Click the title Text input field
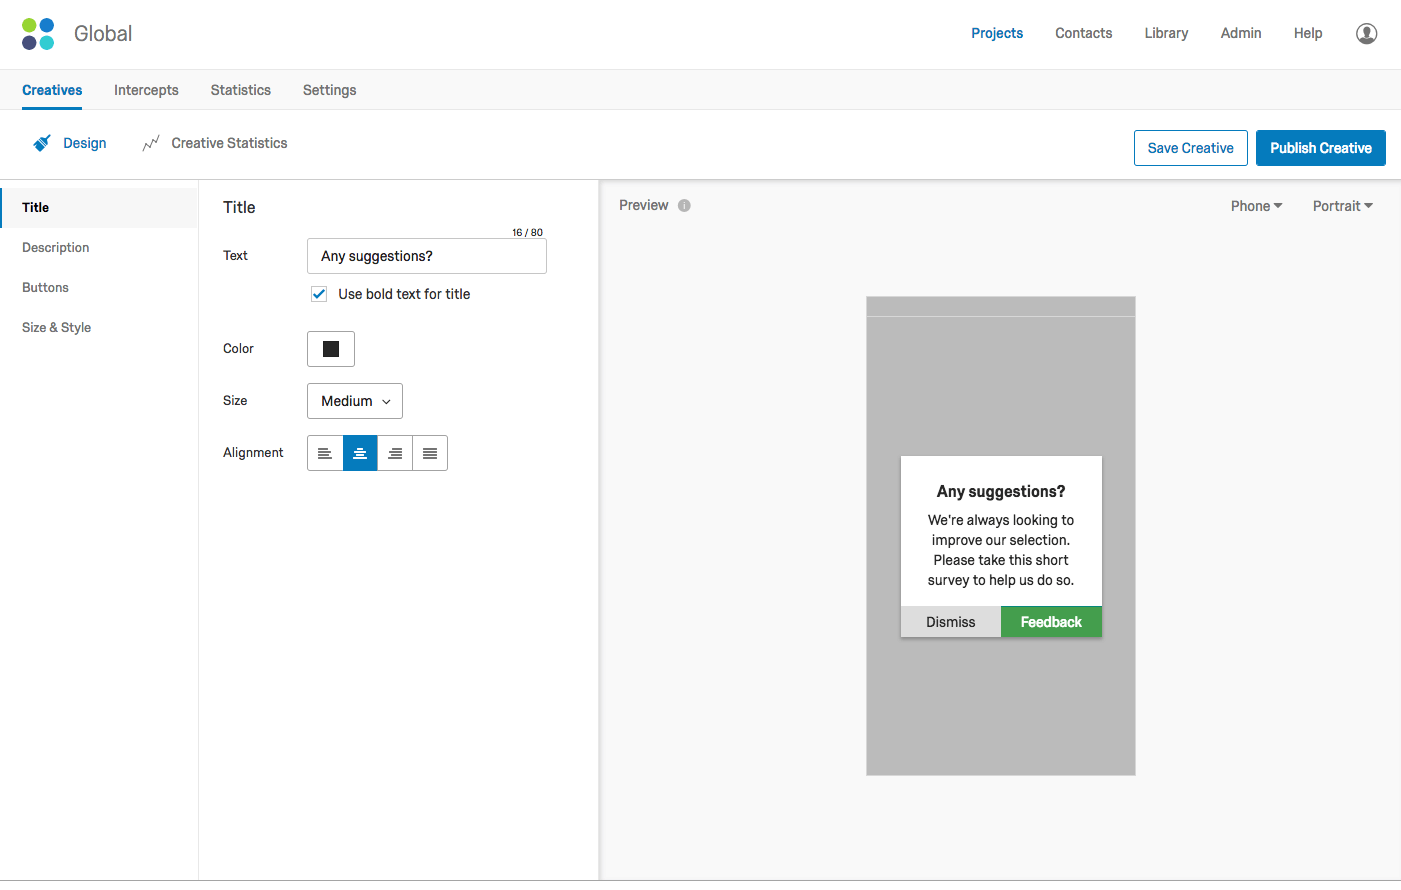1401x890 pixels. 427,256
